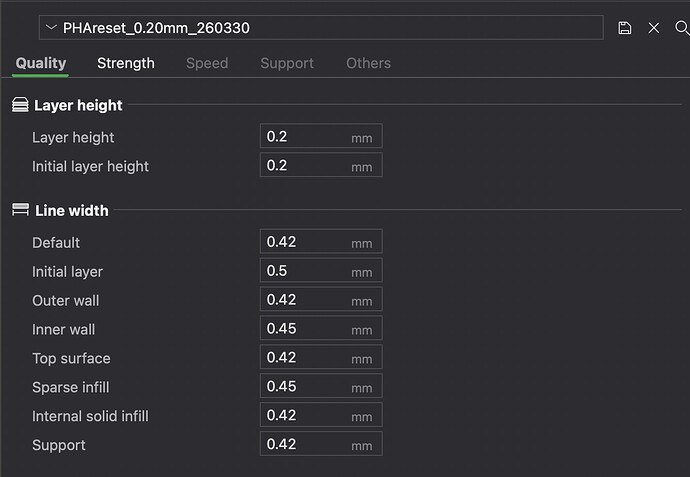
Task: Click the 'Initial layer' label under Line width
Action: coord(67,272)
